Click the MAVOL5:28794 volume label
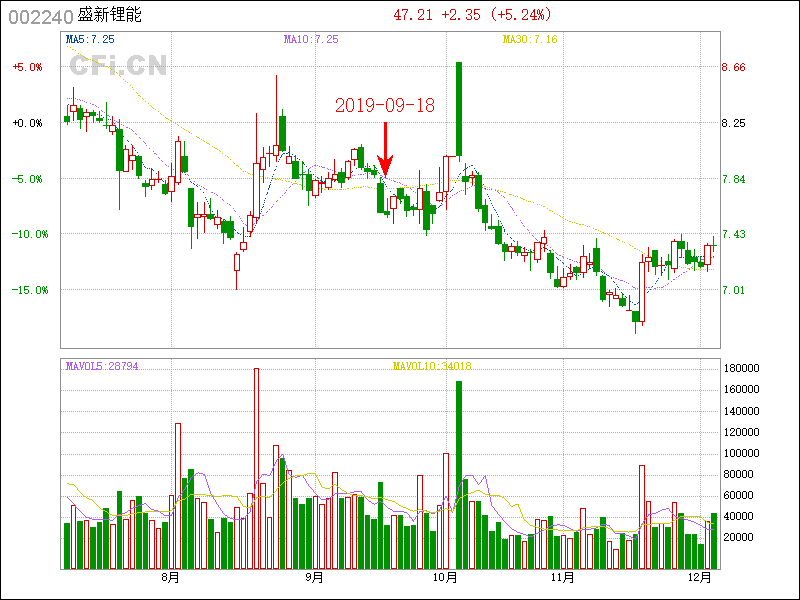 click(102, 366)
